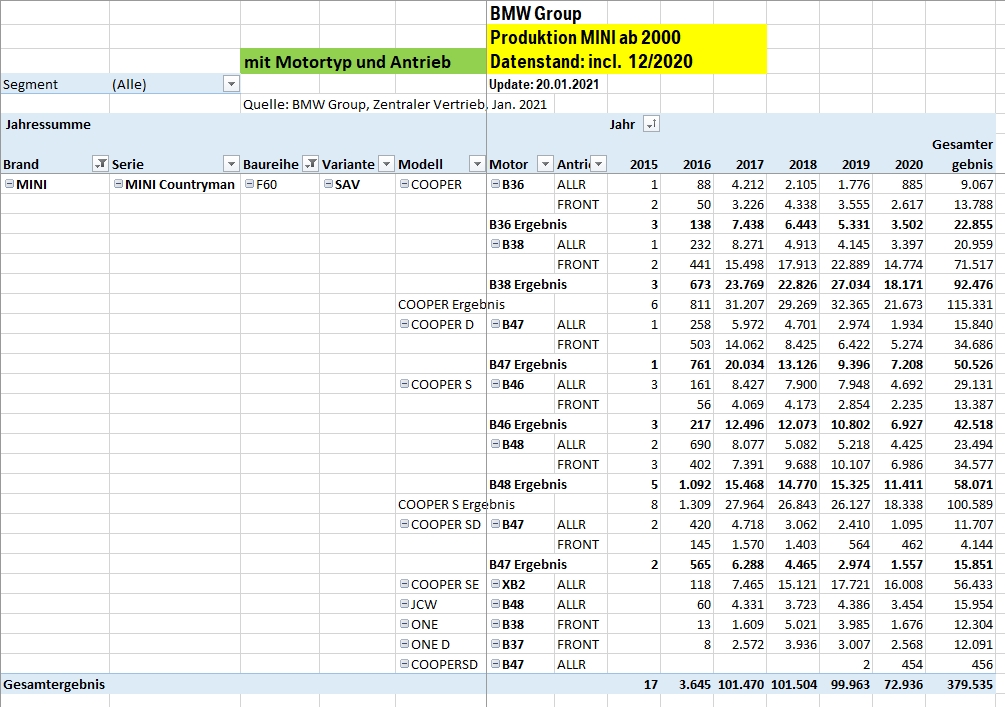Collapse the JCW model group
This screenshot has width=1005, height=707.
point(404,604)
